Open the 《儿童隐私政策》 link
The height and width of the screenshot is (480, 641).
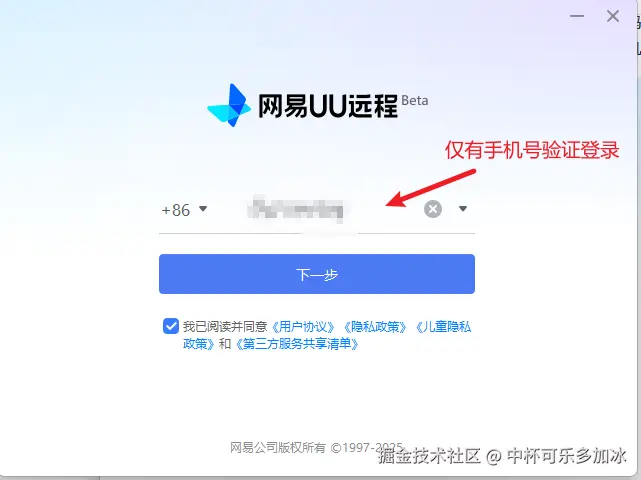(444, 327)
